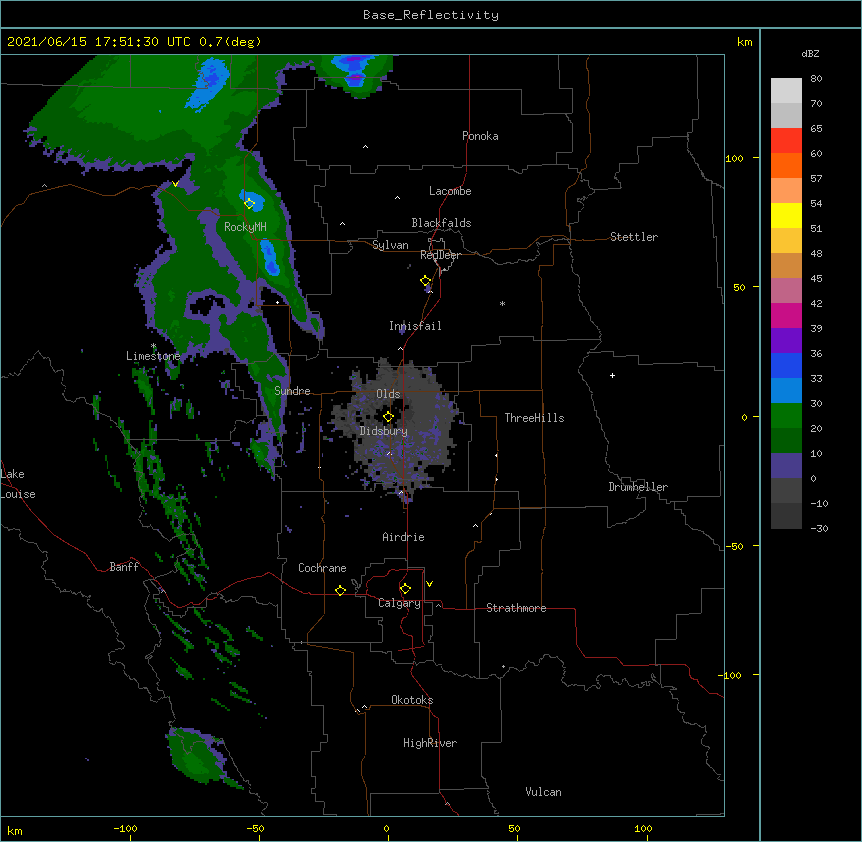The width and height of the screenshot is (862, 842).
Task: Click the km unit label at bottom left
Action: point(15,831)
